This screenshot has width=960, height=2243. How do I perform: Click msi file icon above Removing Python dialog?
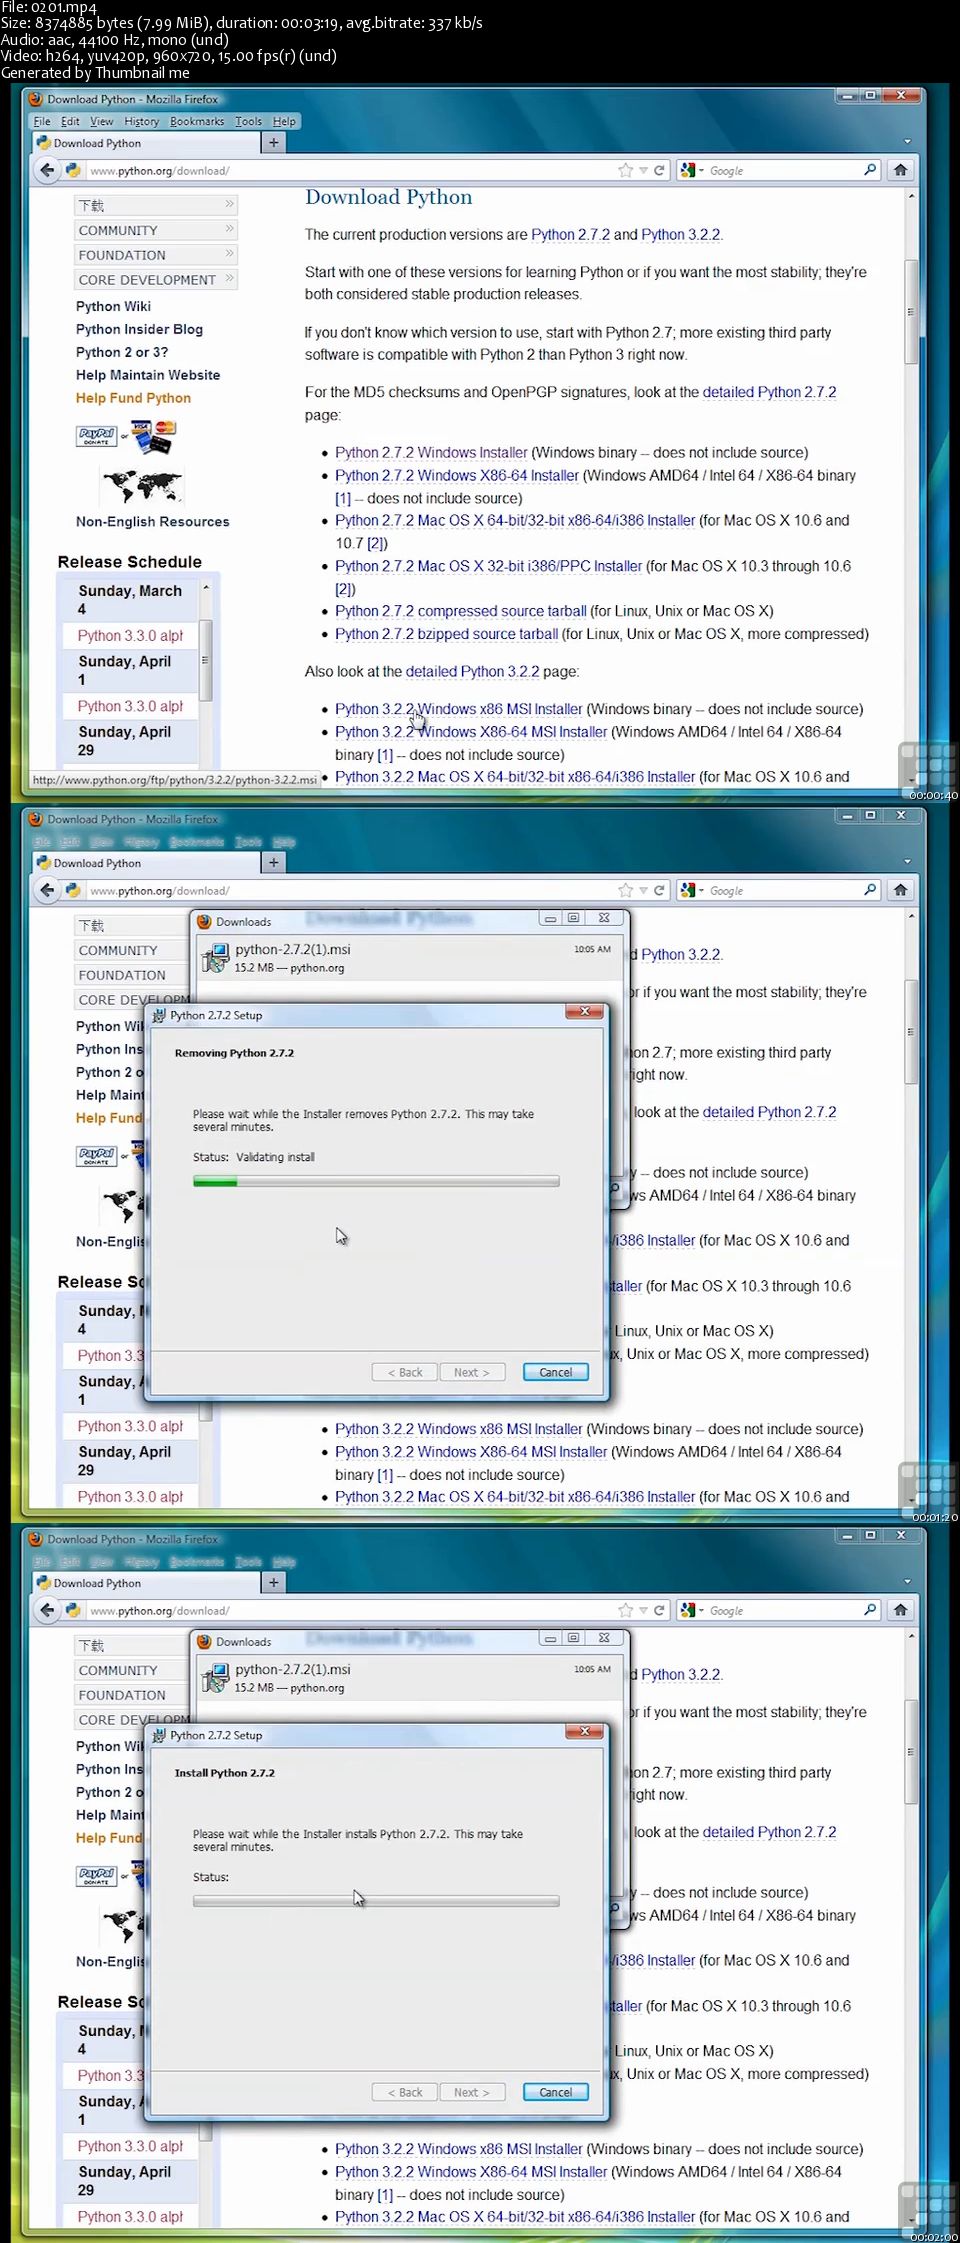pos(215,958)
